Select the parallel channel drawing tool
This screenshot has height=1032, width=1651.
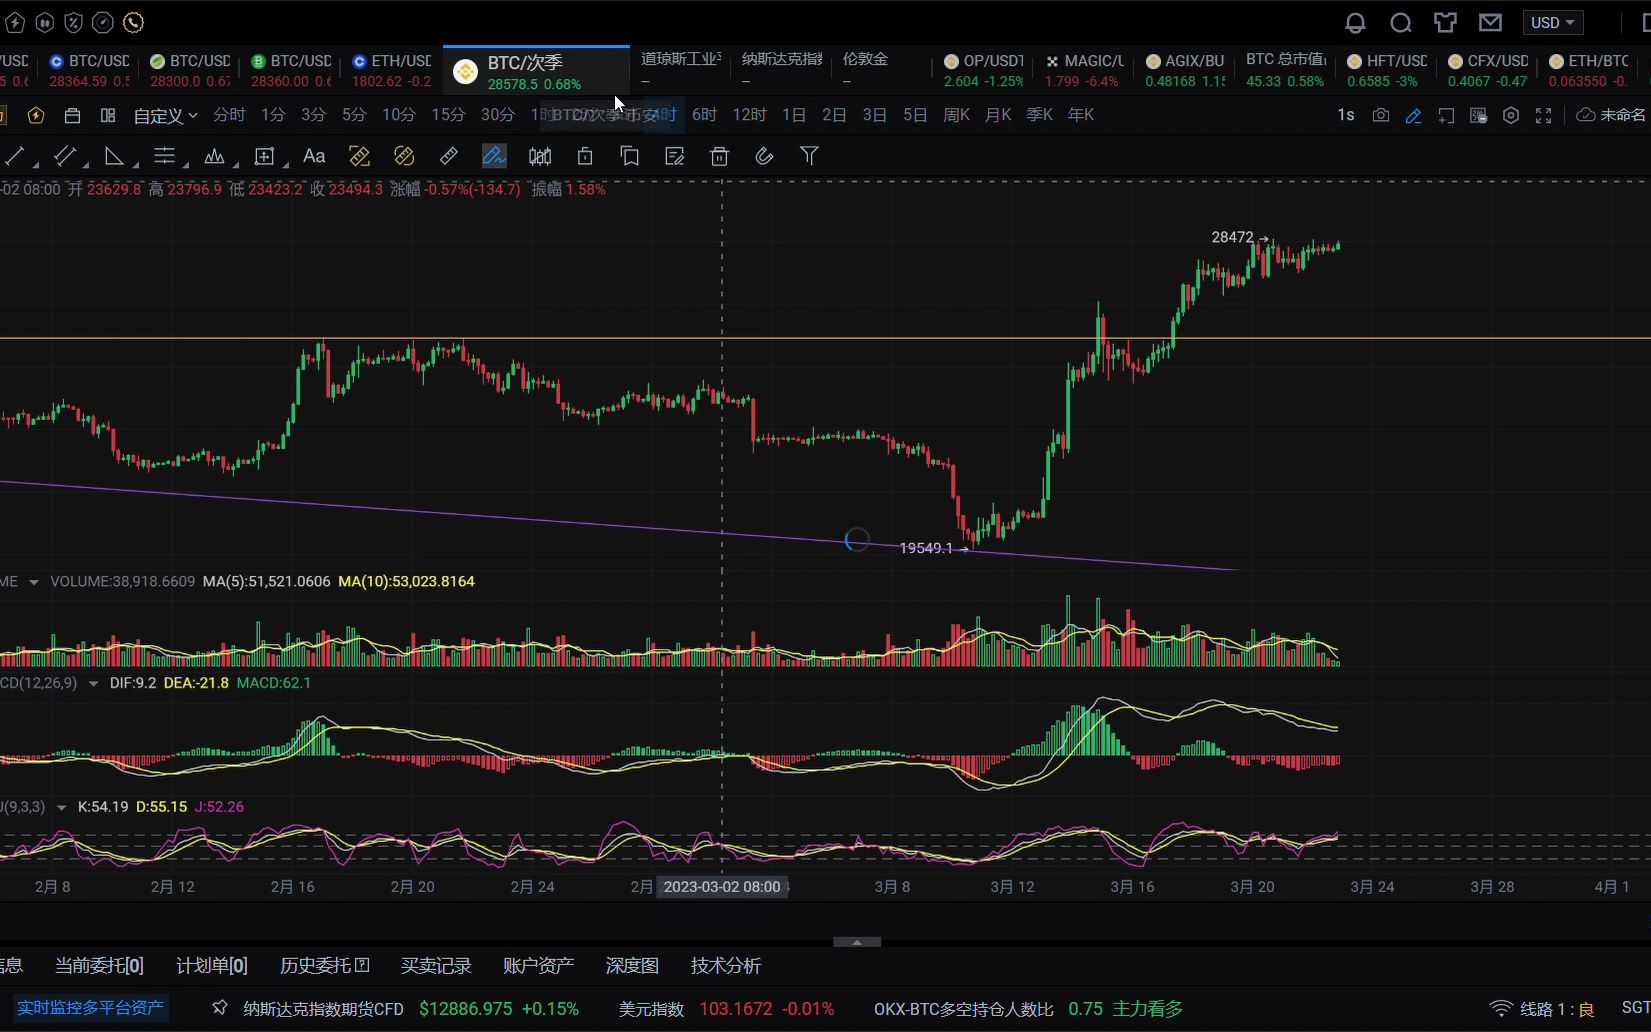[x=65, y=156]
